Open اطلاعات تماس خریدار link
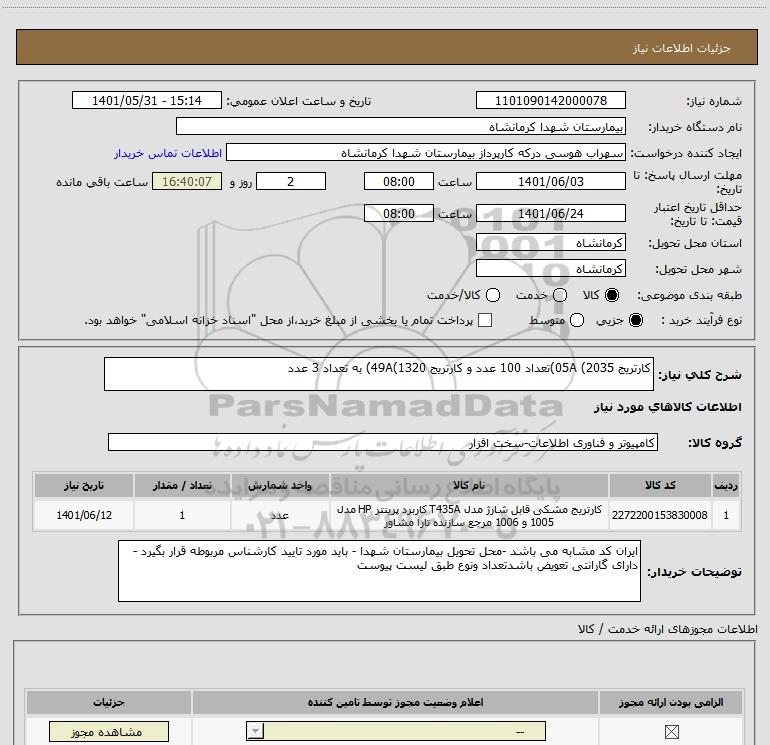This screenshot has height=745, width=770. tap(168, 153)
